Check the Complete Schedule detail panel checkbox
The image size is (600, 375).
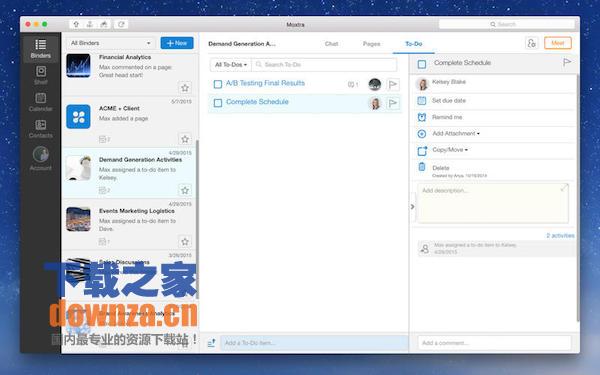pos(422,64)
